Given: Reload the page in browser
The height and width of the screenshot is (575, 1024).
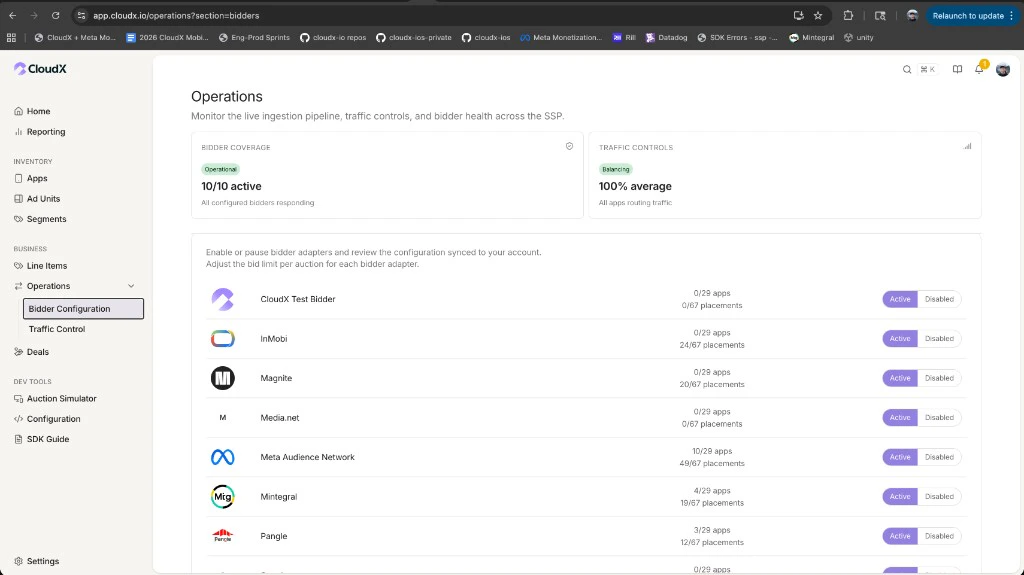Looking at the screenshot, I should 56,16.
